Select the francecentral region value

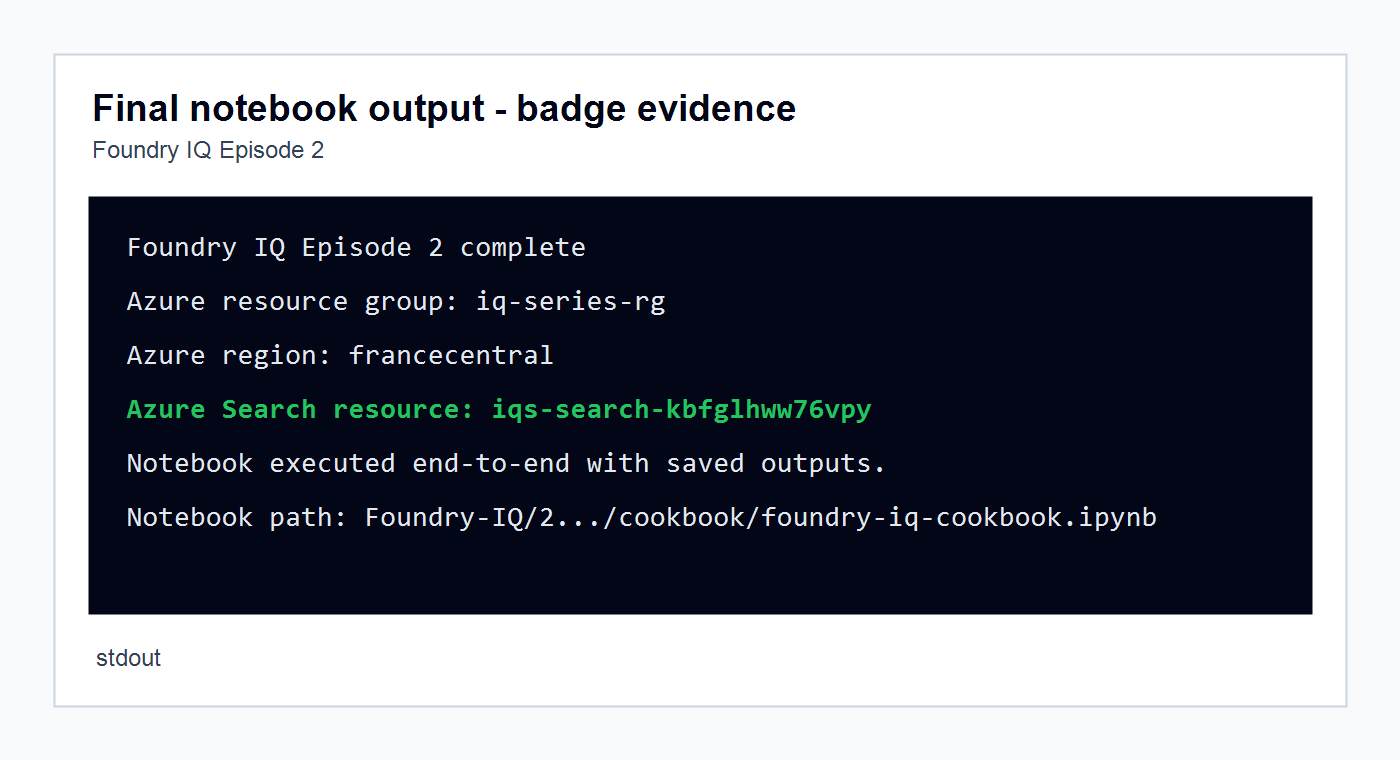(x=451, y=355)
